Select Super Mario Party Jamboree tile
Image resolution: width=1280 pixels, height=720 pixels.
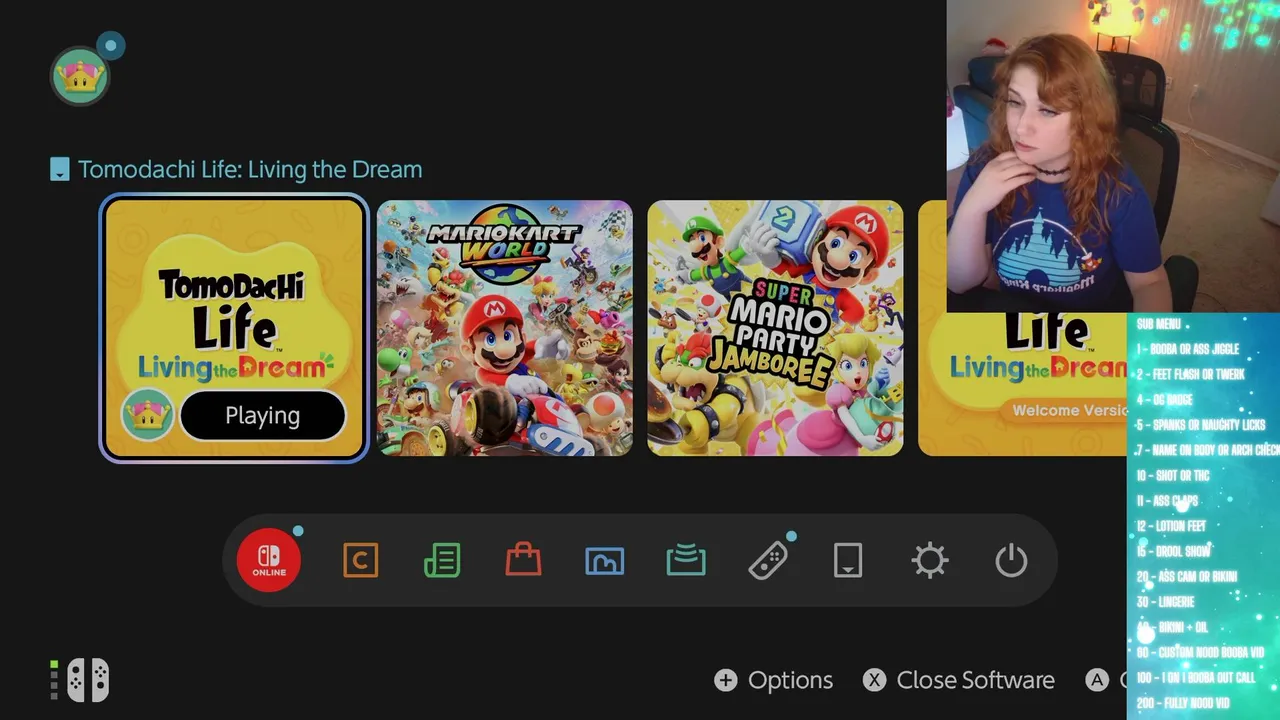click(775, 328)
